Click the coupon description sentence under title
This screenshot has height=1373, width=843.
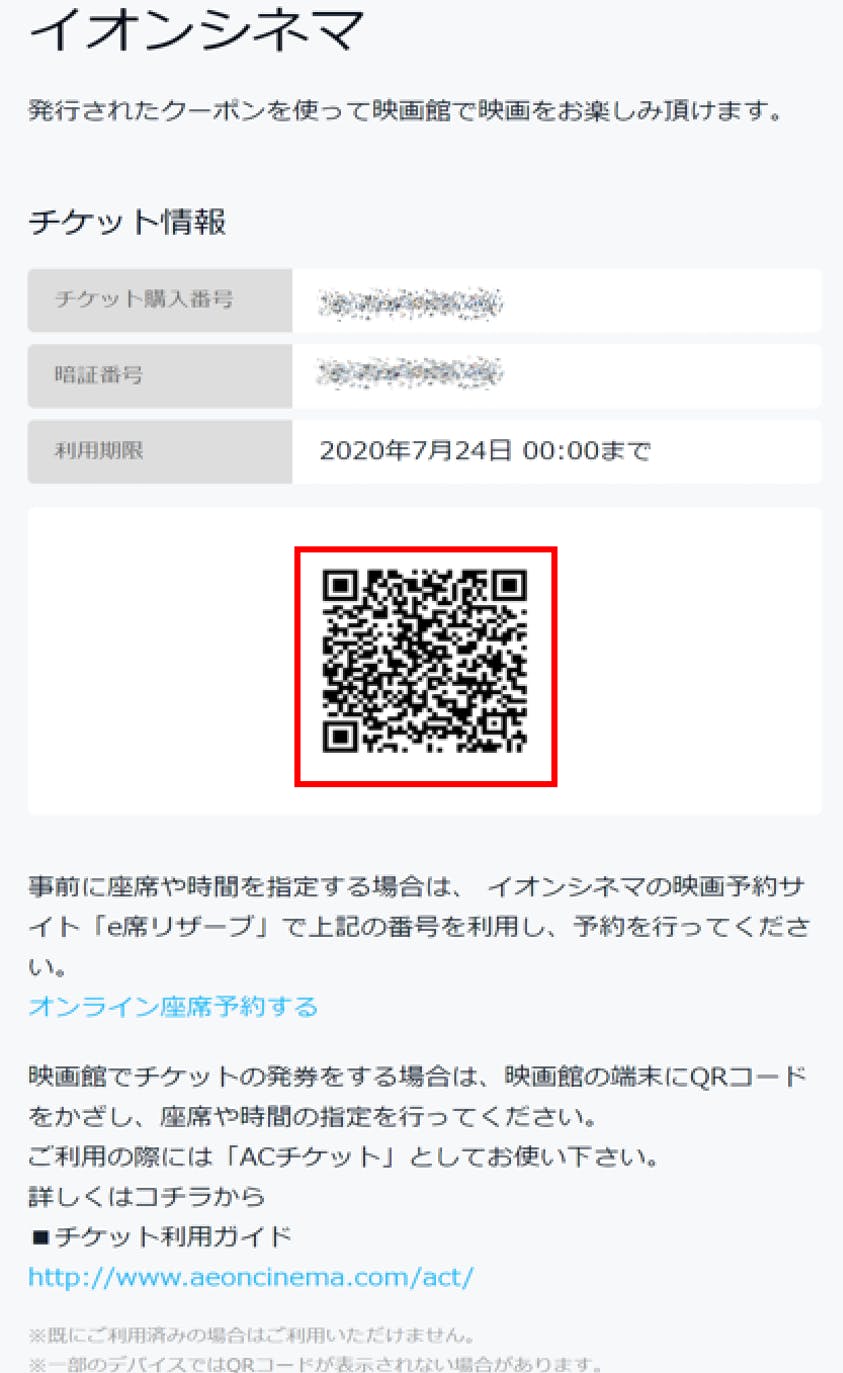(x=405, y=110)
